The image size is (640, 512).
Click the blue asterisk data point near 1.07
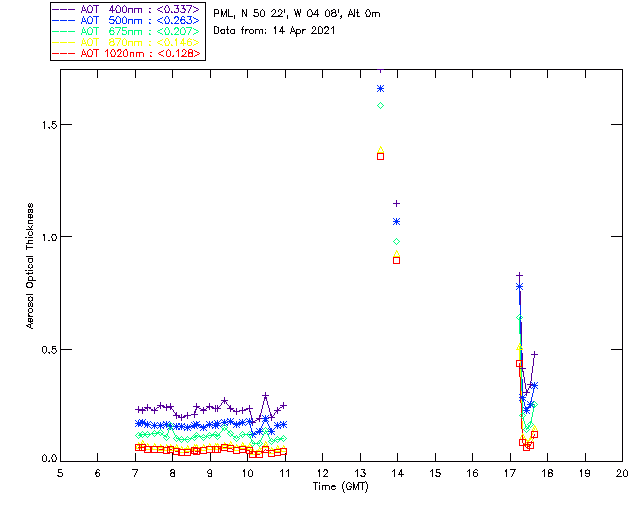coord(396,222)
